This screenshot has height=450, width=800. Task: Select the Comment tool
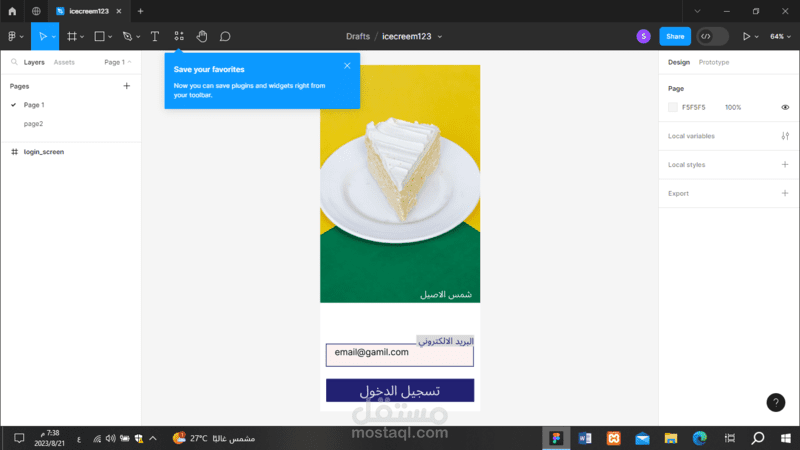pyautogui.click(x=225, y=36)
